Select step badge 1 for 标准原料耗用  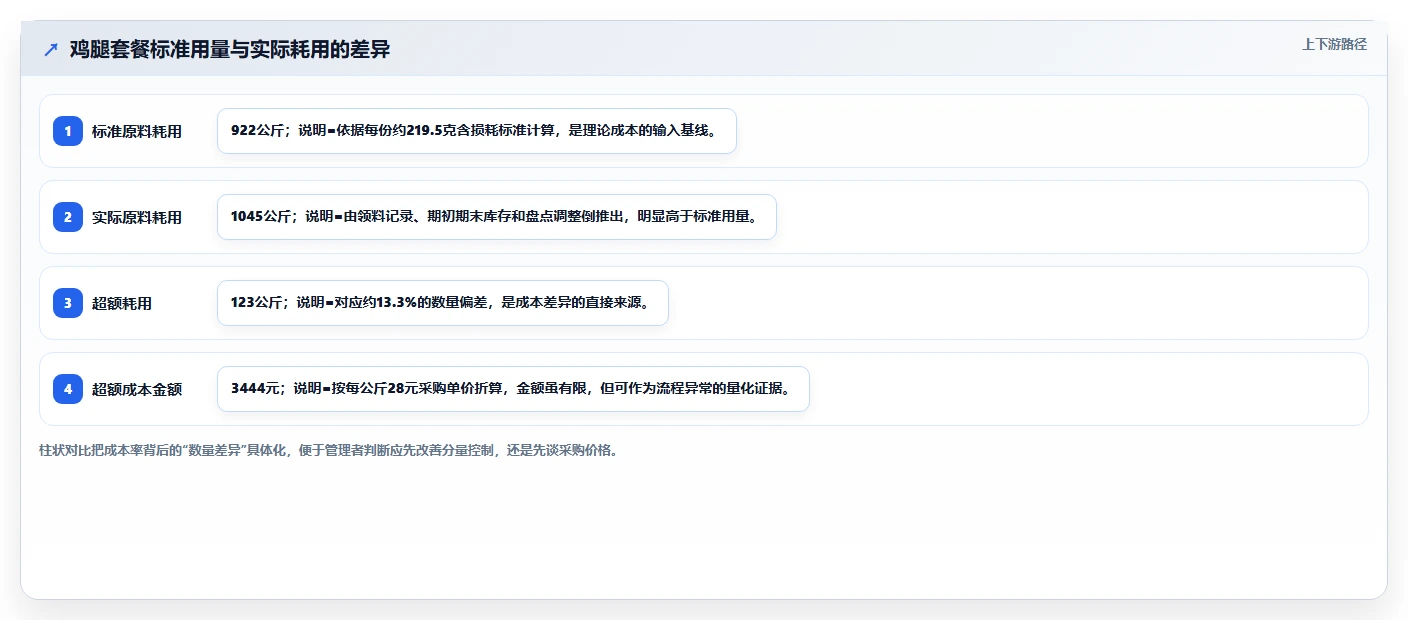68,131
